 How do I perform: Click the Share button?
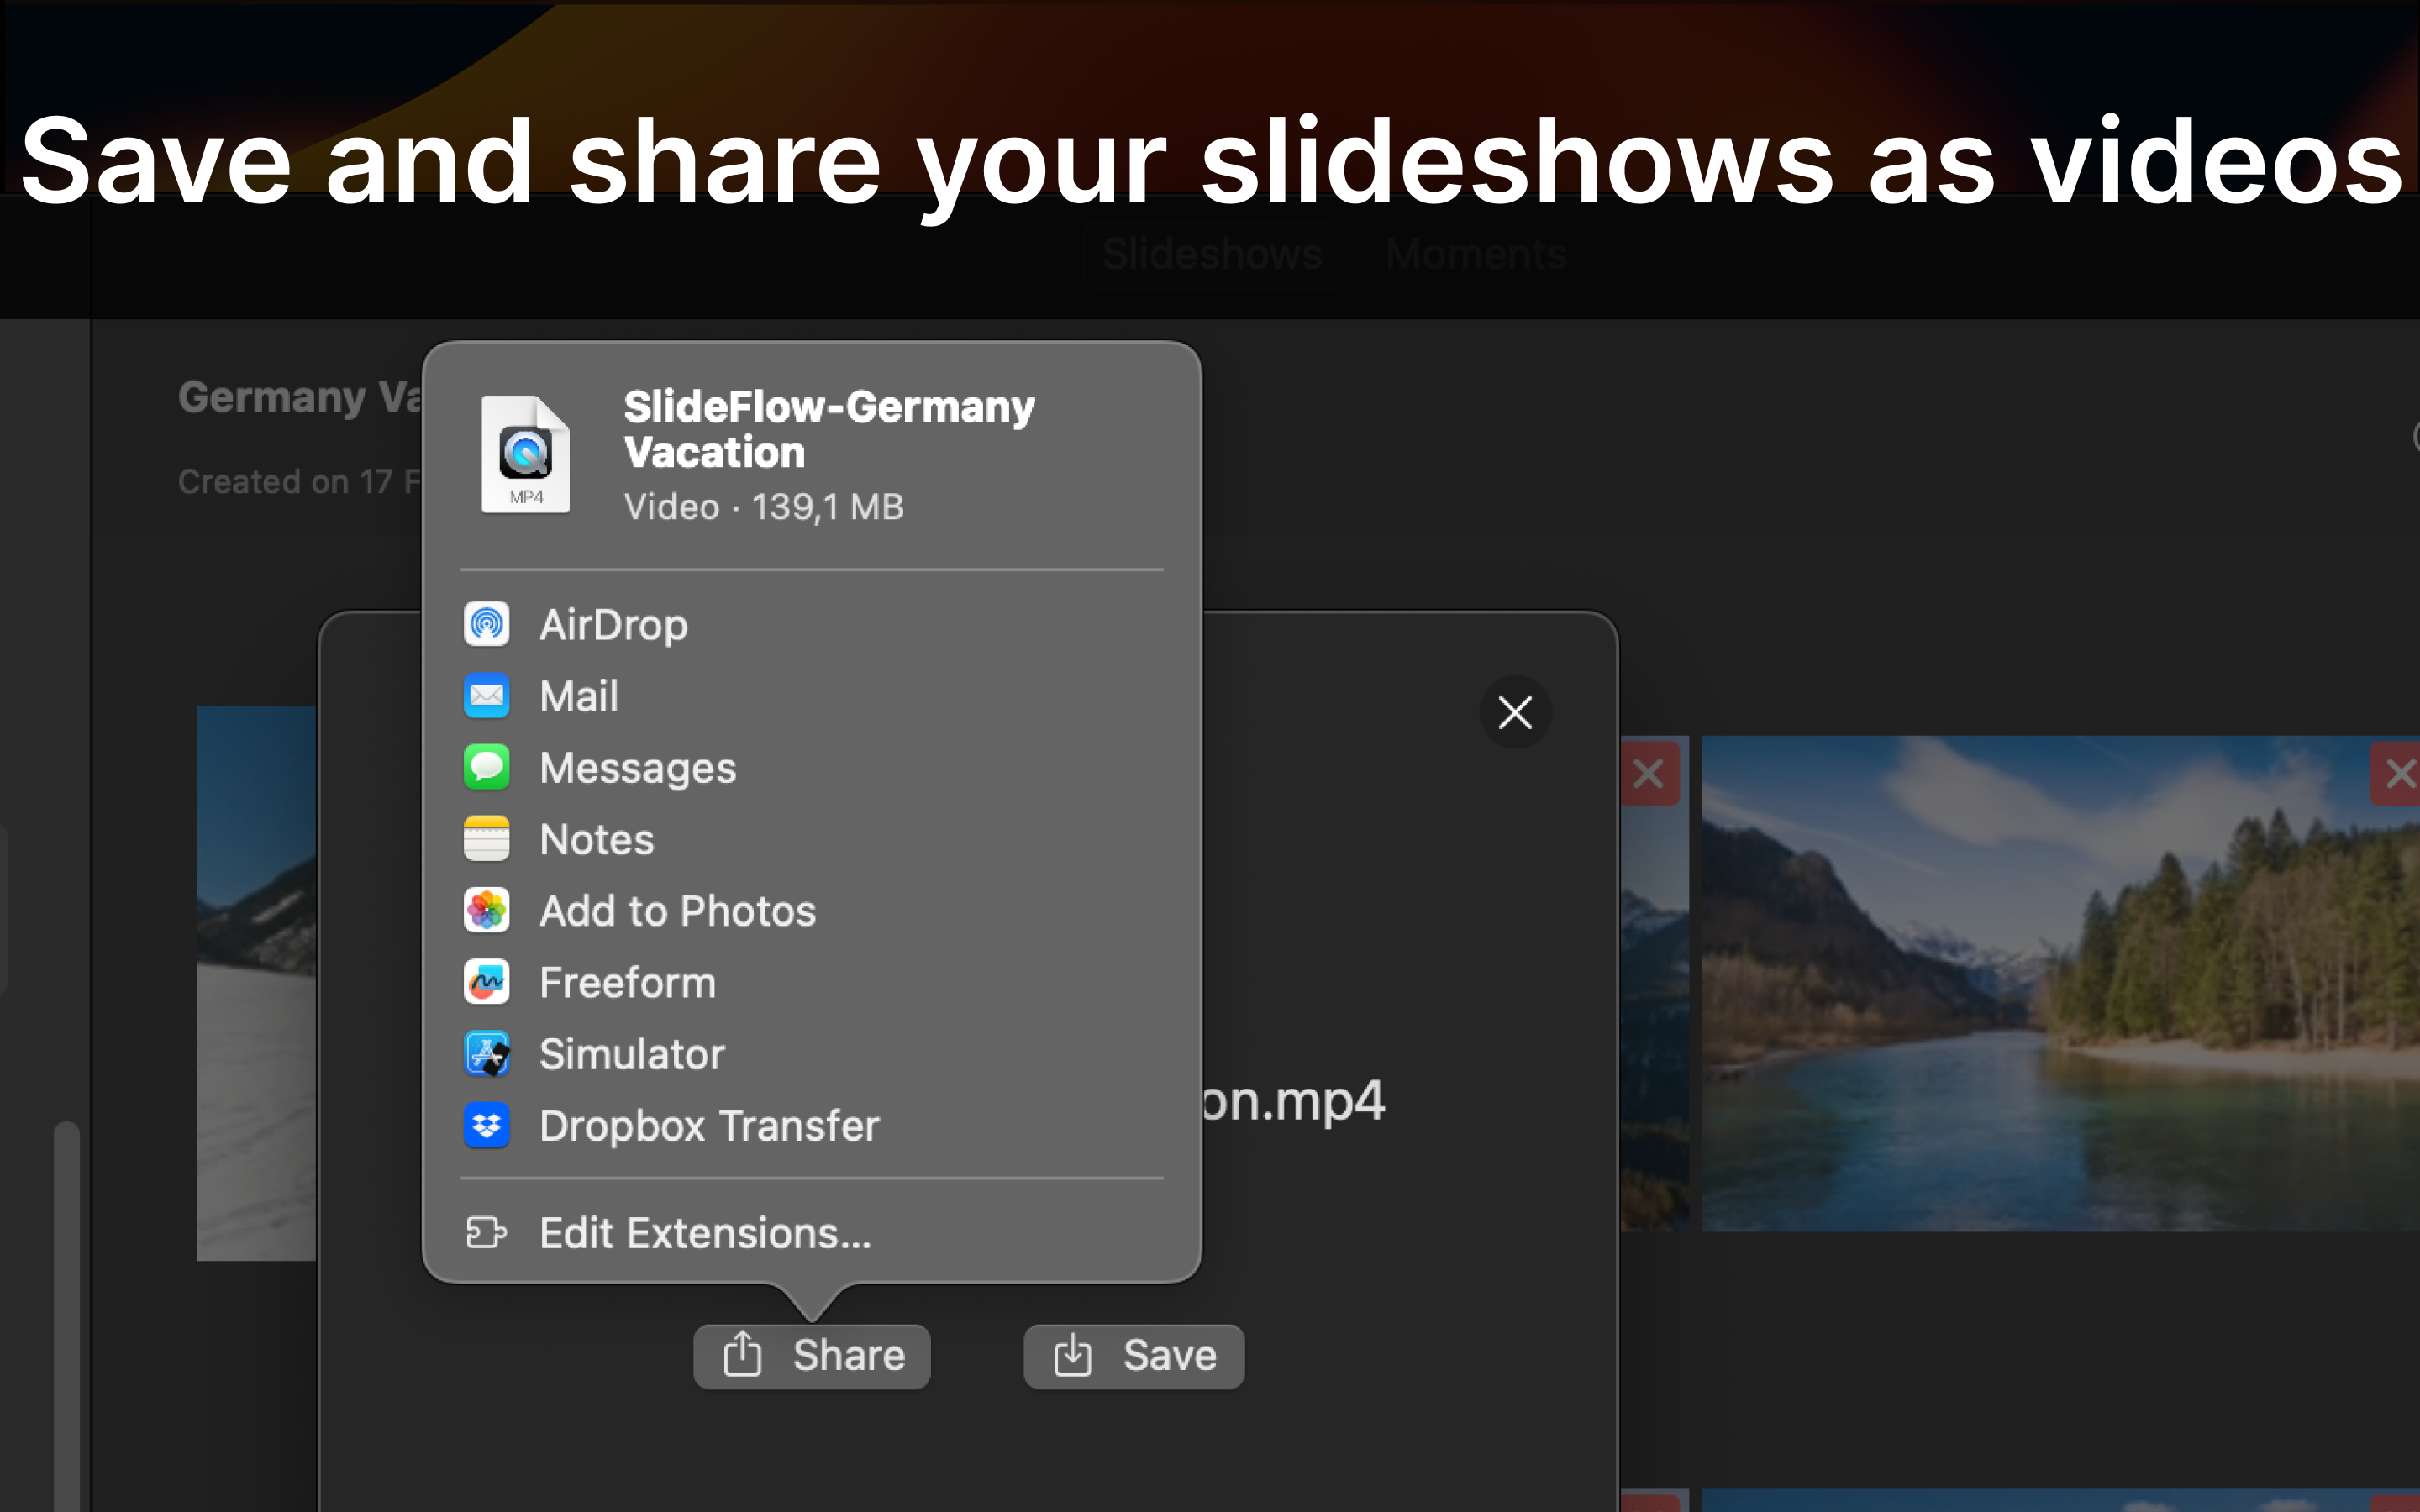811,1356
